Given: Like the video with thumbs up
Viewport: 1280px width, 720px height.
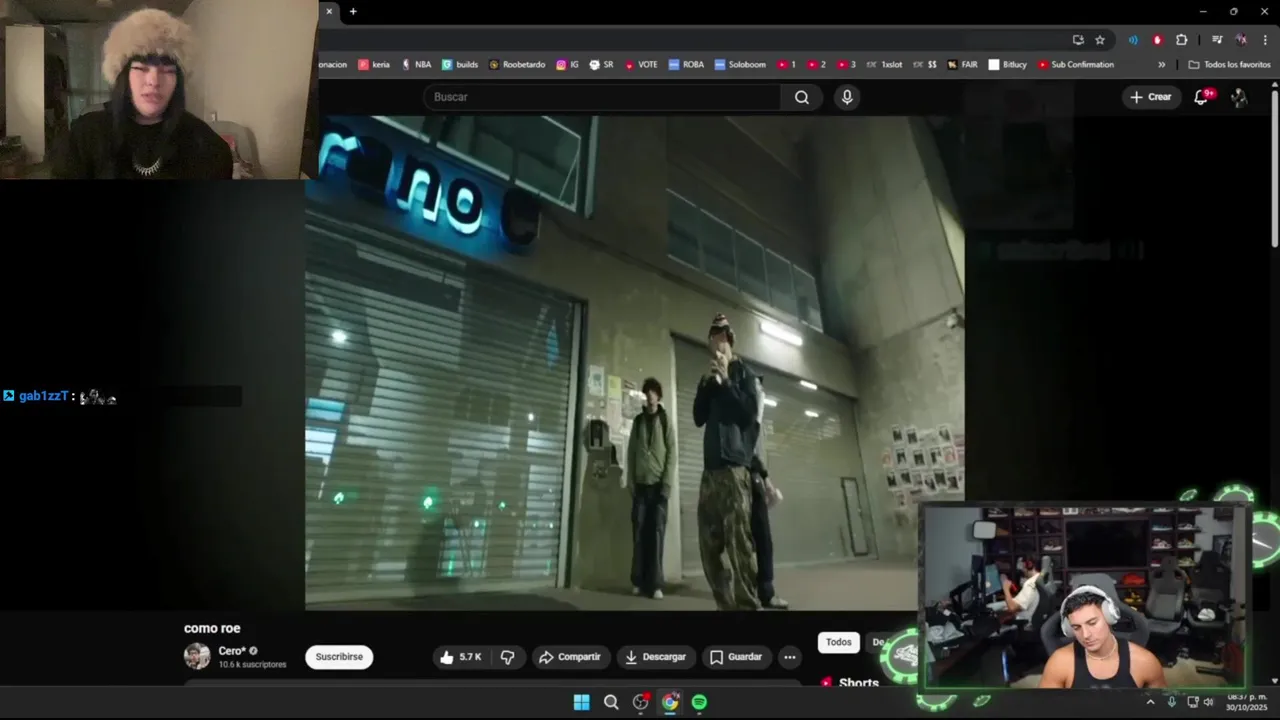Looking at the screenshot, I should pyautogui.click(x=461, y=657).
